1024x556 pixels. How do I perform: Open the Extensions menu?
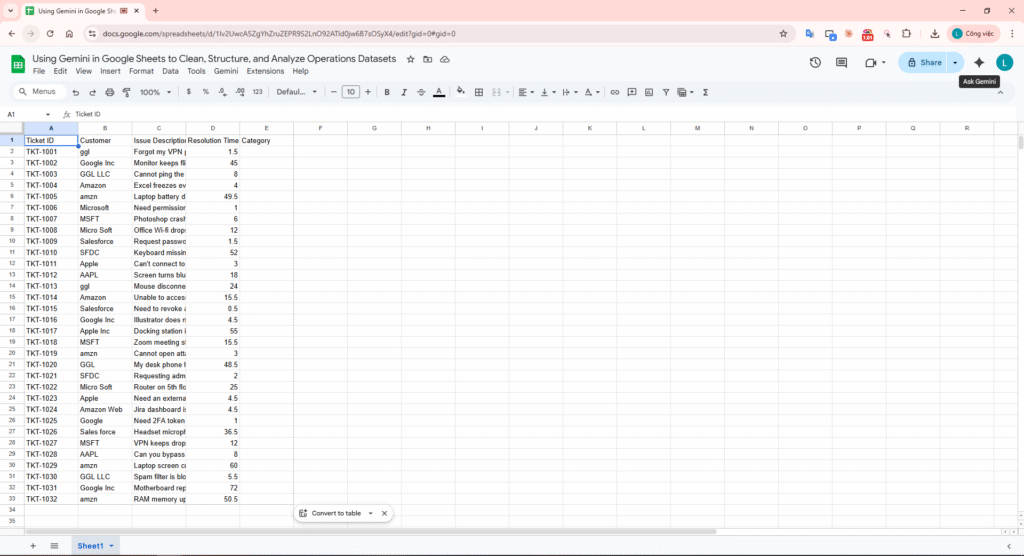tap(265, 71)
